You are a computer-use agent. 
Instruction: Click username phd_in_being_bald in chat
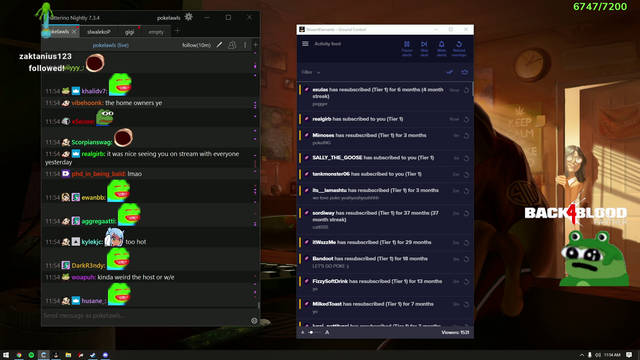(98, 174)
